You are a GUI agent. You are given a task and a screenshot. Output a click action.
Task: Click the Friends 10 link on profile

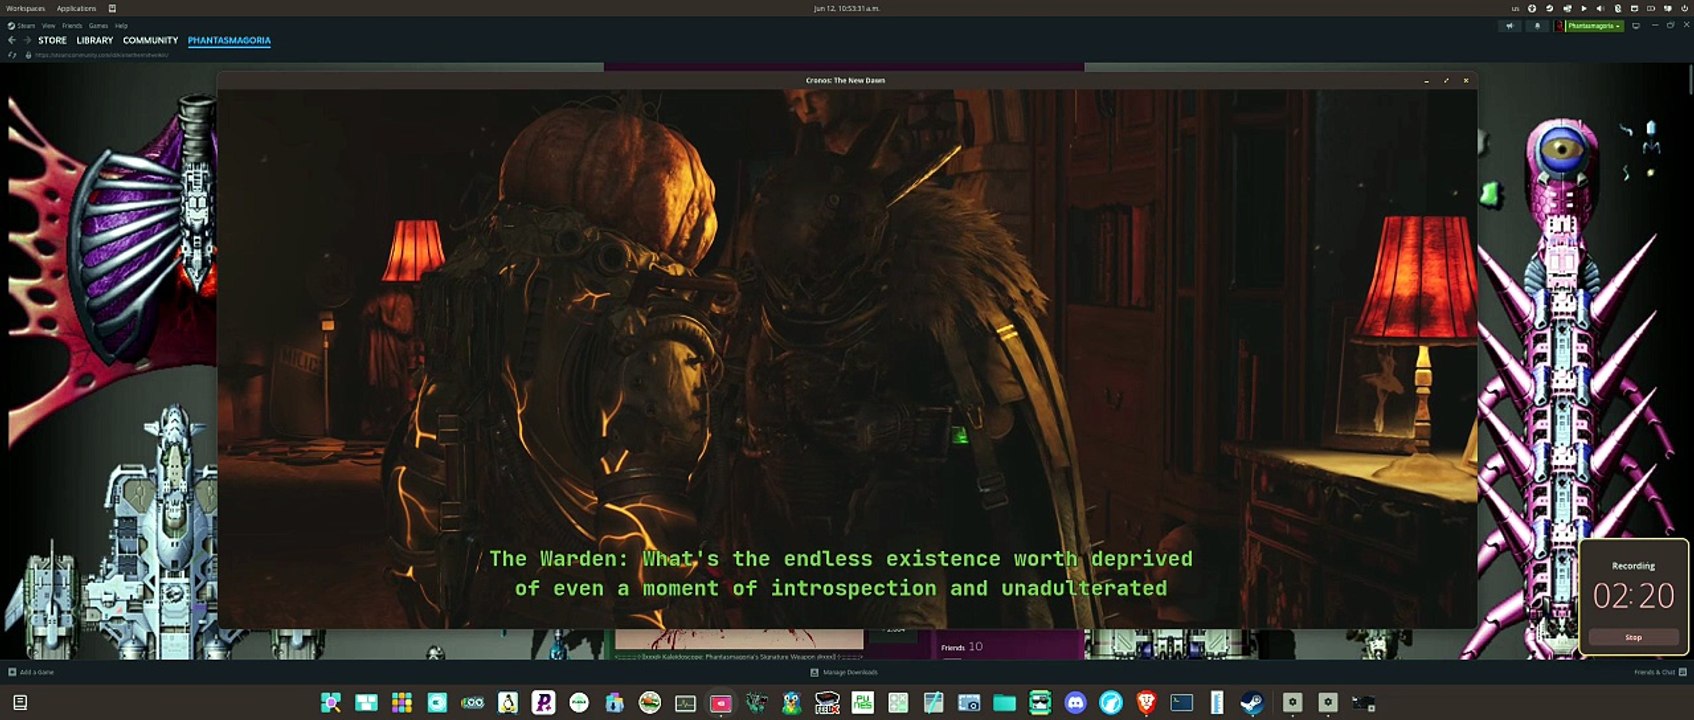pyautogui.click(x=962, y=647)
